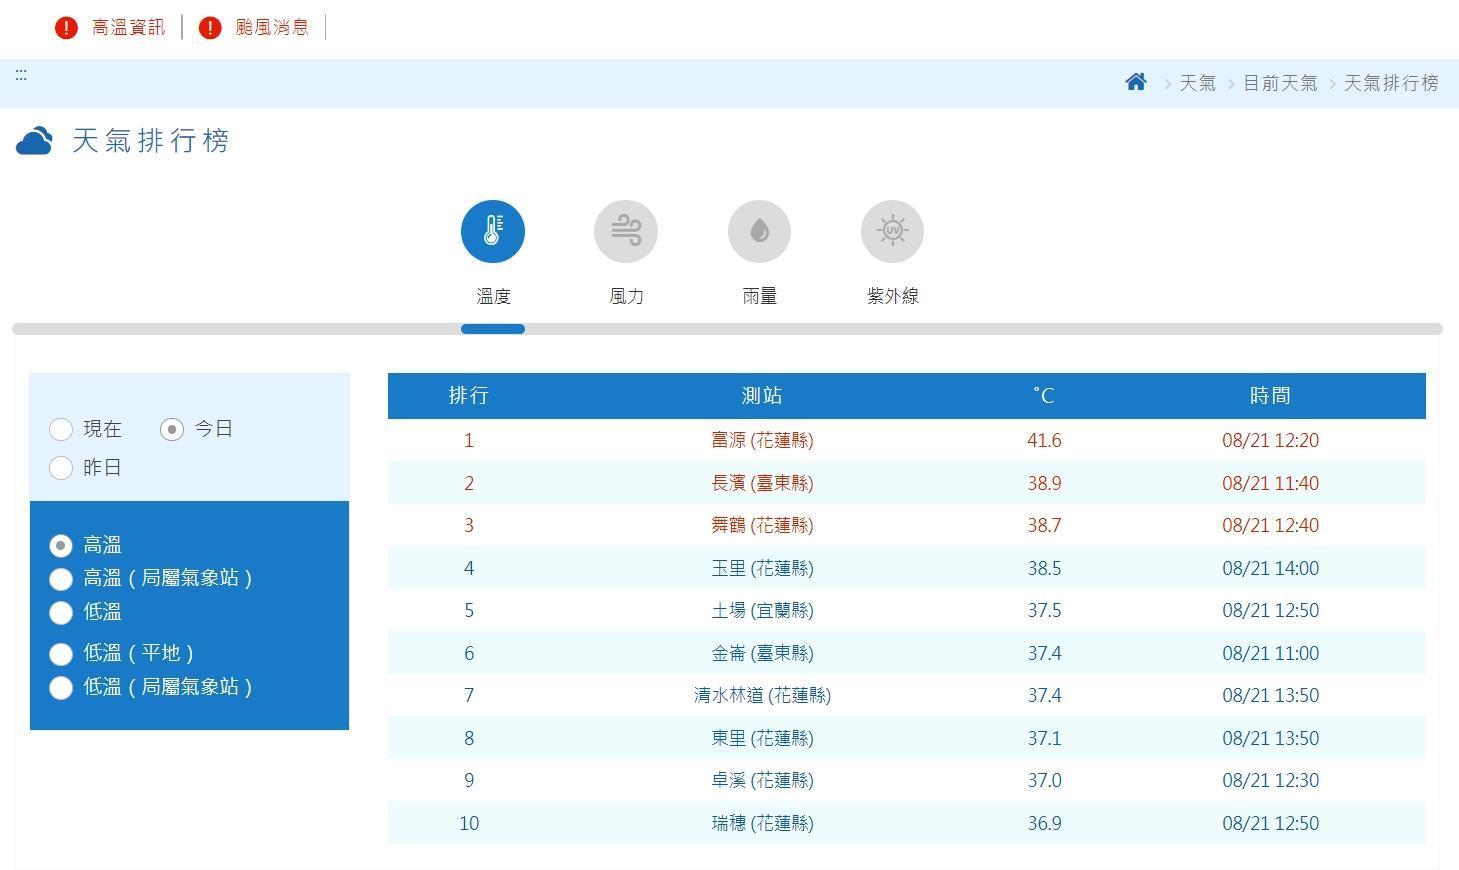Open the 颱風消息 alert link
The image size is (1459, 870).
272,28
